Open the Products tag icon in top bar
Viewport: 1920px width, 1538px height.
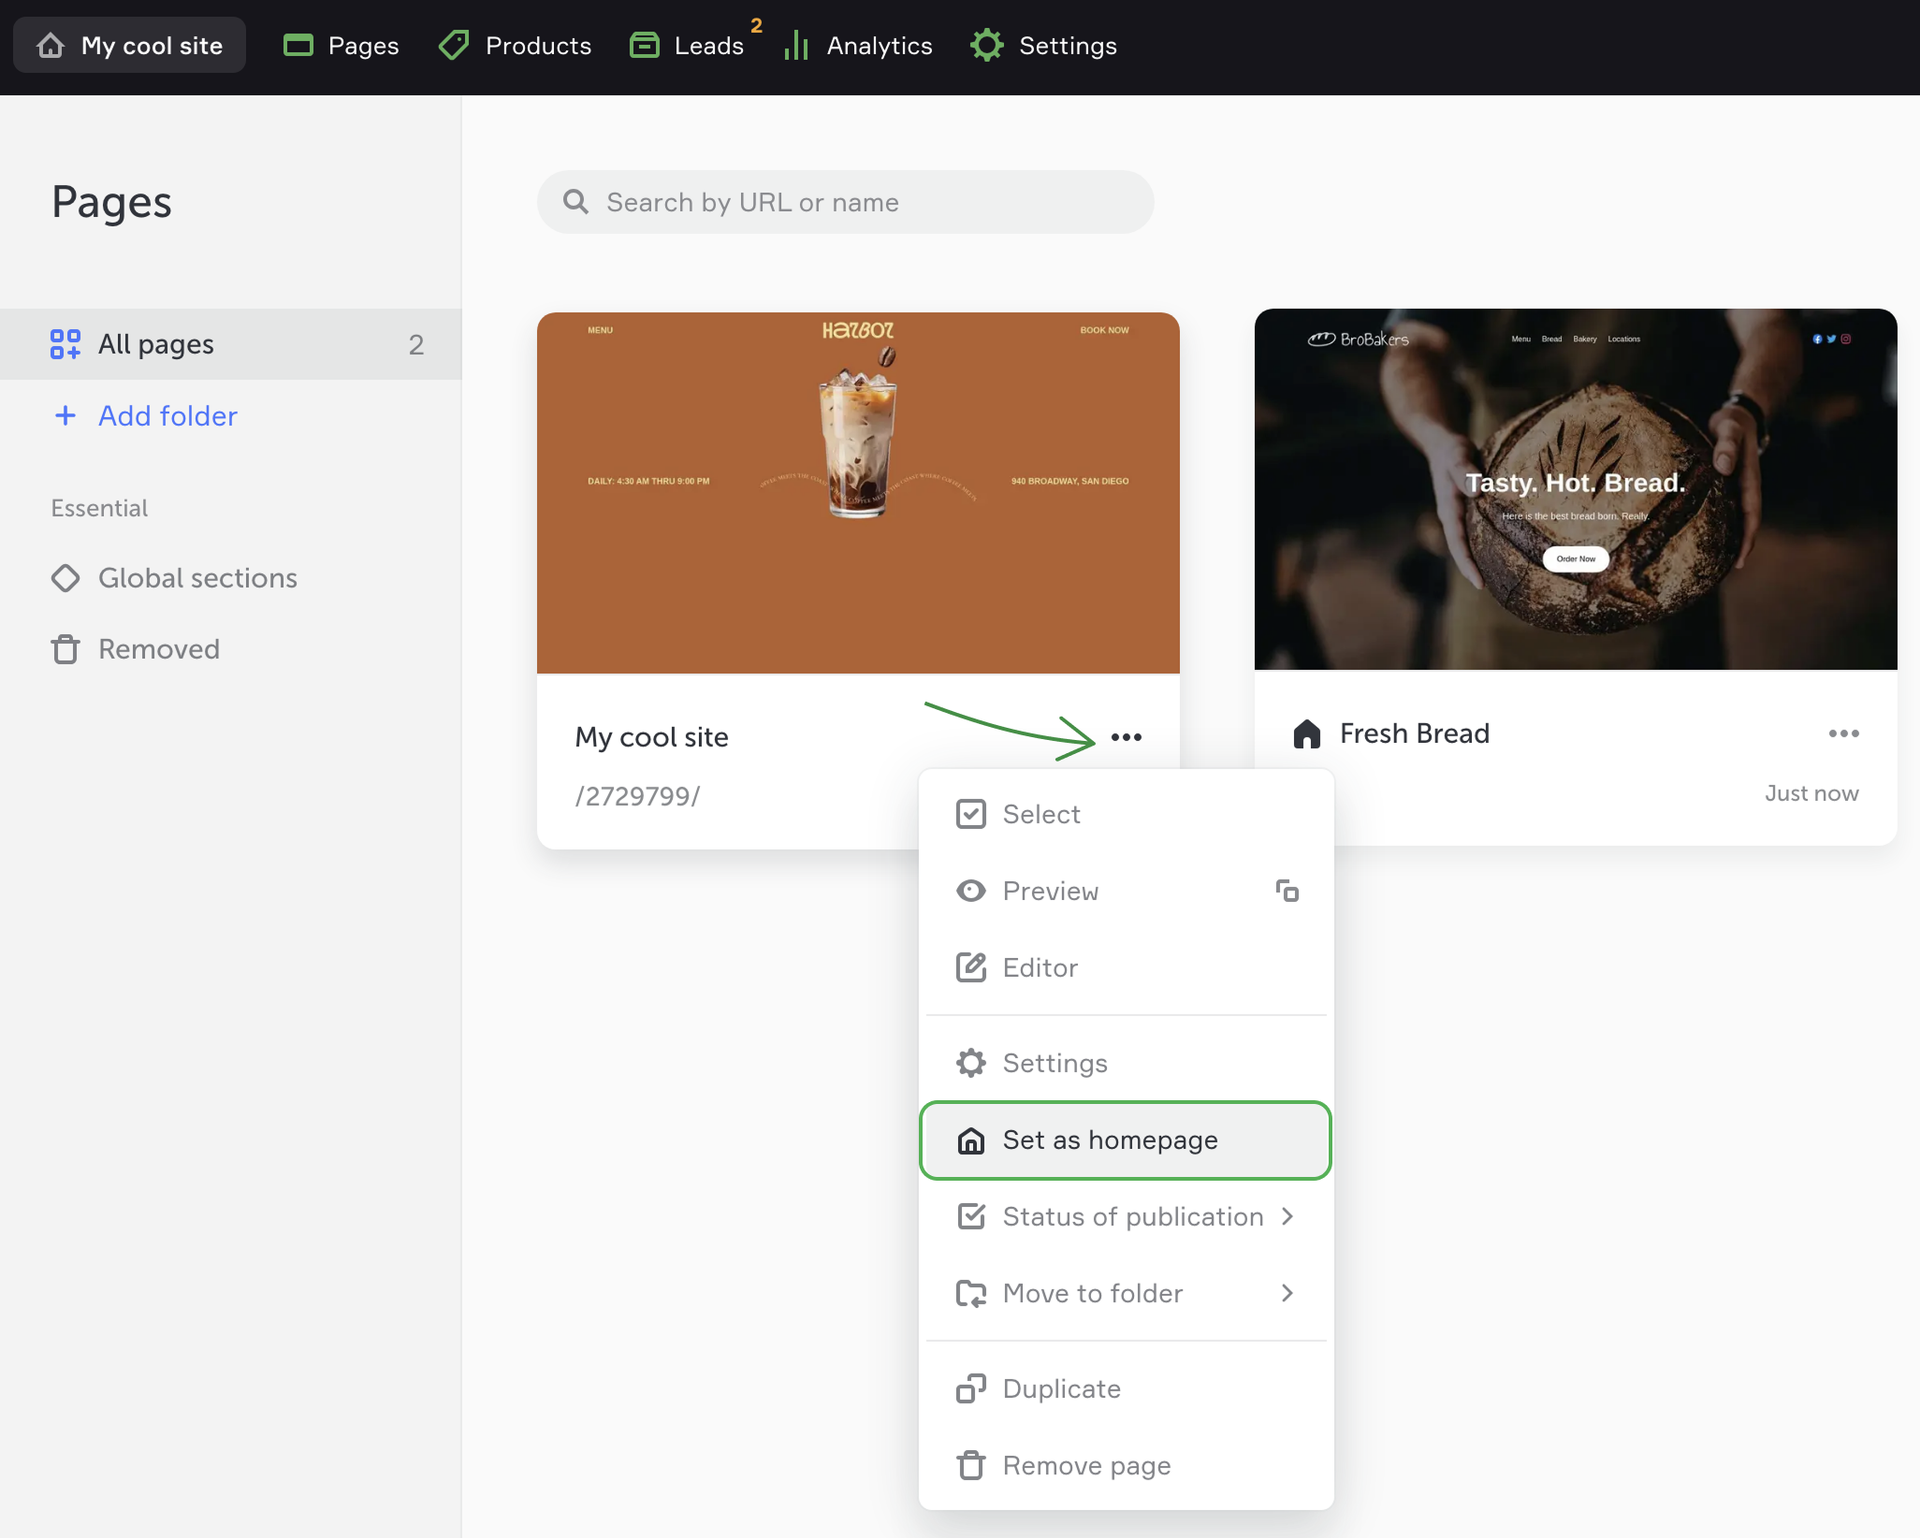(454, 45)
